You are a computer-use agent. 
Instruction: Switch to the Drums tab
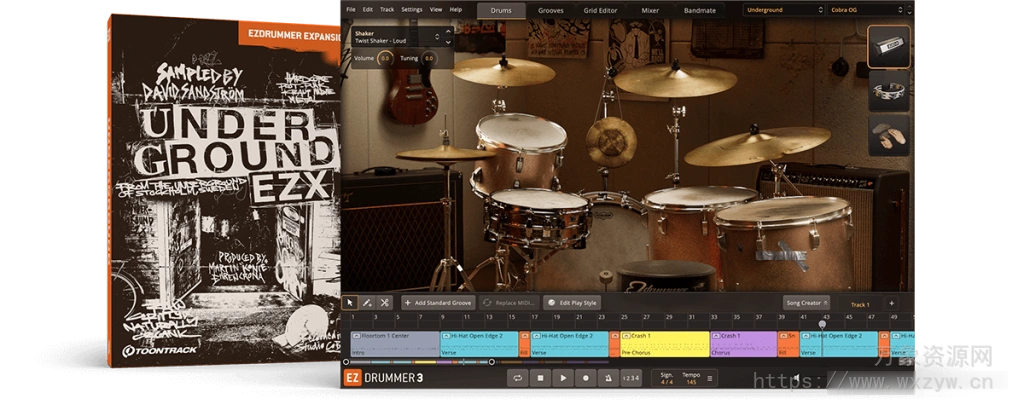pyautogui.click(x=501, y=10)
